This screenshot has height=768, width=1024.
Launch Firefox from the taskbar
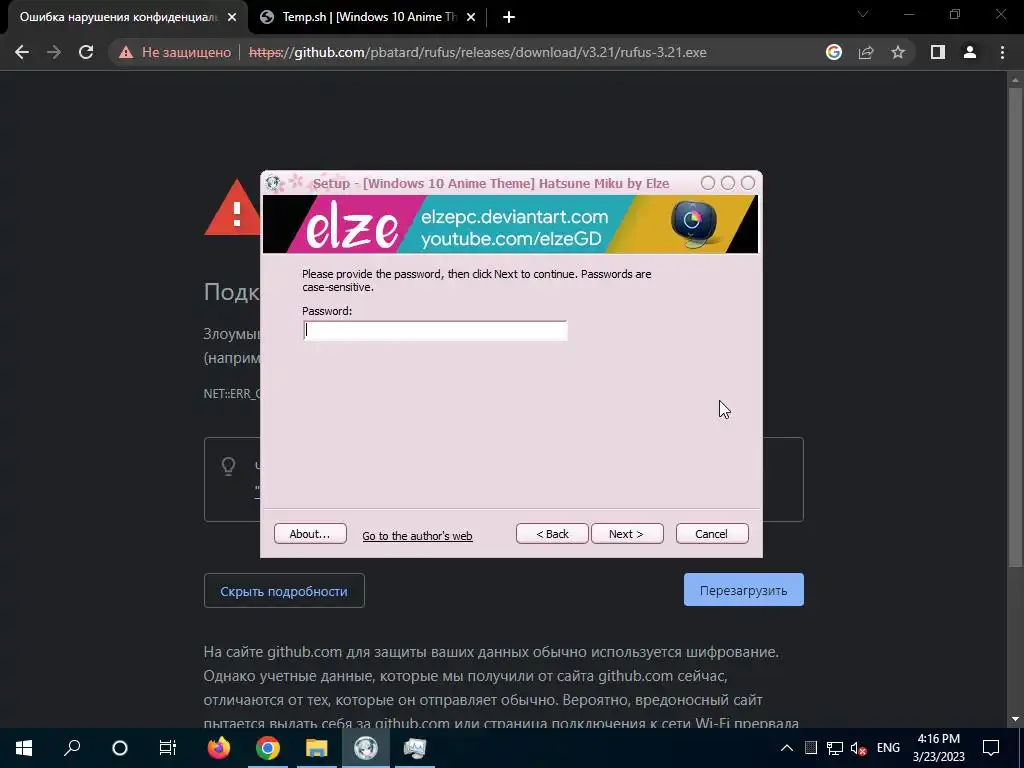pyautogui.click(x=219, y=748)
